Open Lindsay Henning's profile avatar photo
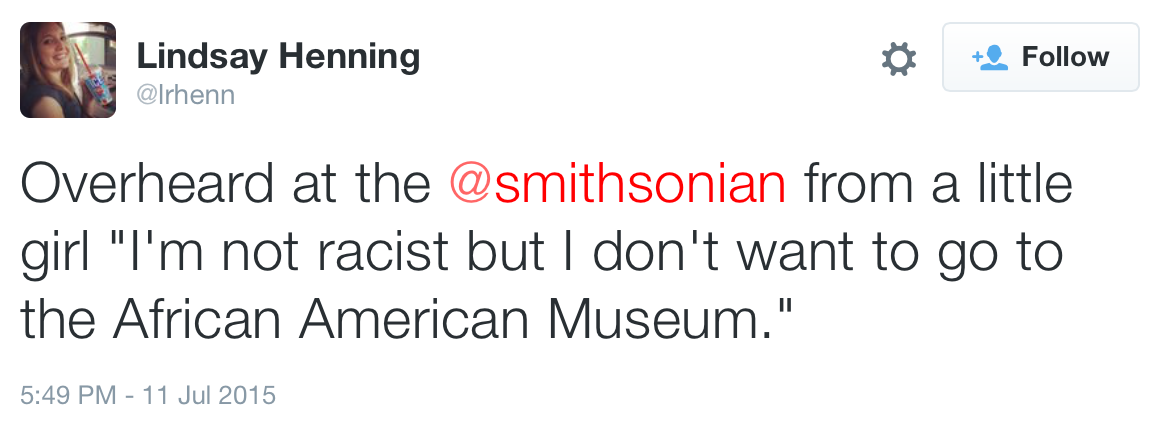1166x430 pixels. 68,70
